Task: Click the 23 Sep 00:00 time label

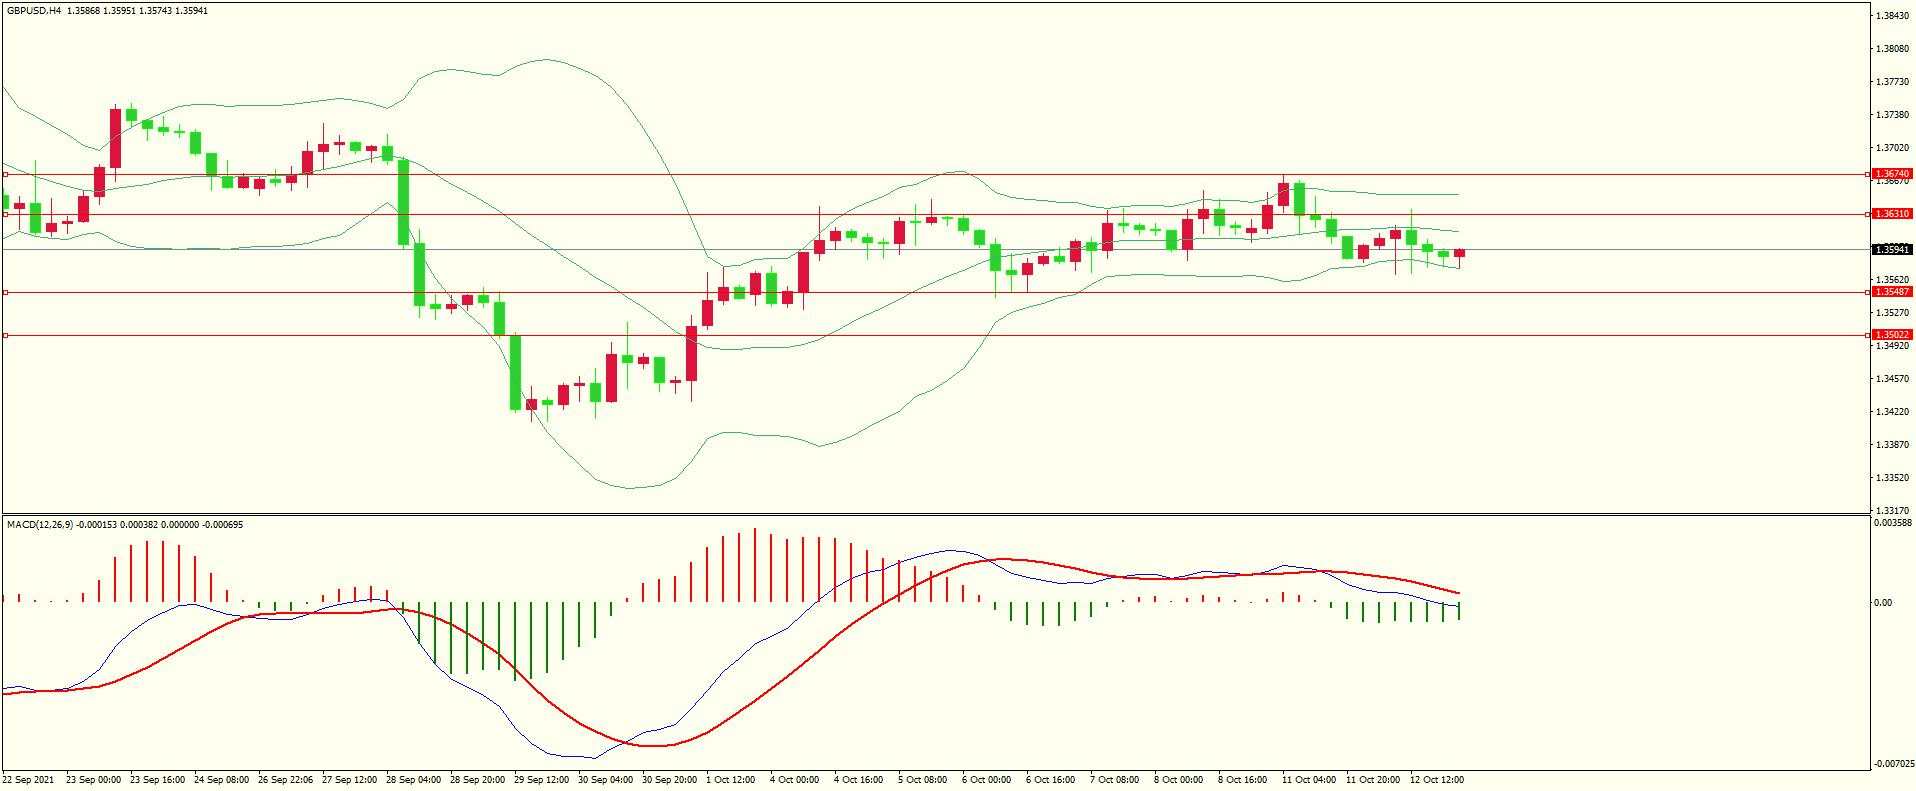Action: pyautogui.click(x=93, y=779)
